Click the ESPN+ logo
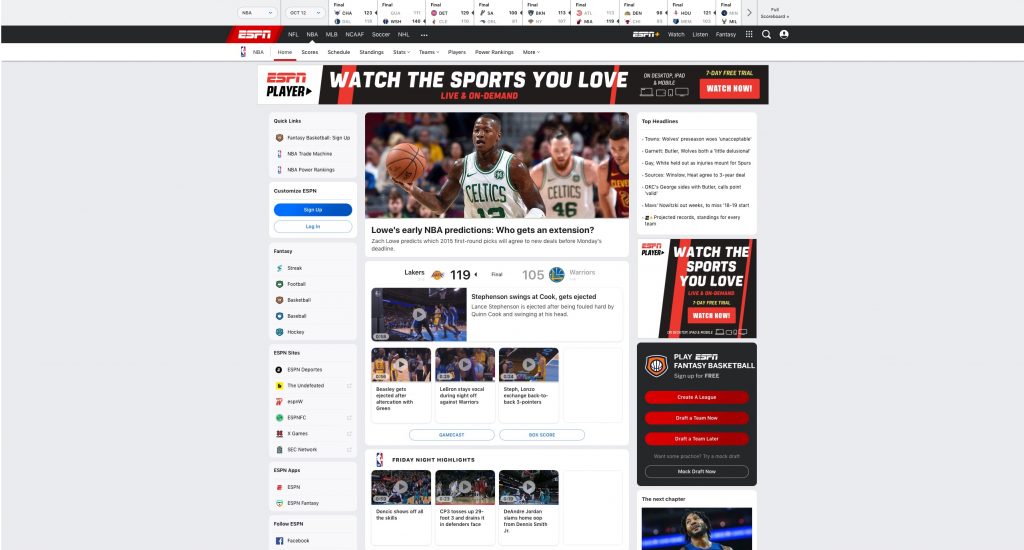Image resolution: width=1024 pixels, height=550 pixels. coord(645,34)
